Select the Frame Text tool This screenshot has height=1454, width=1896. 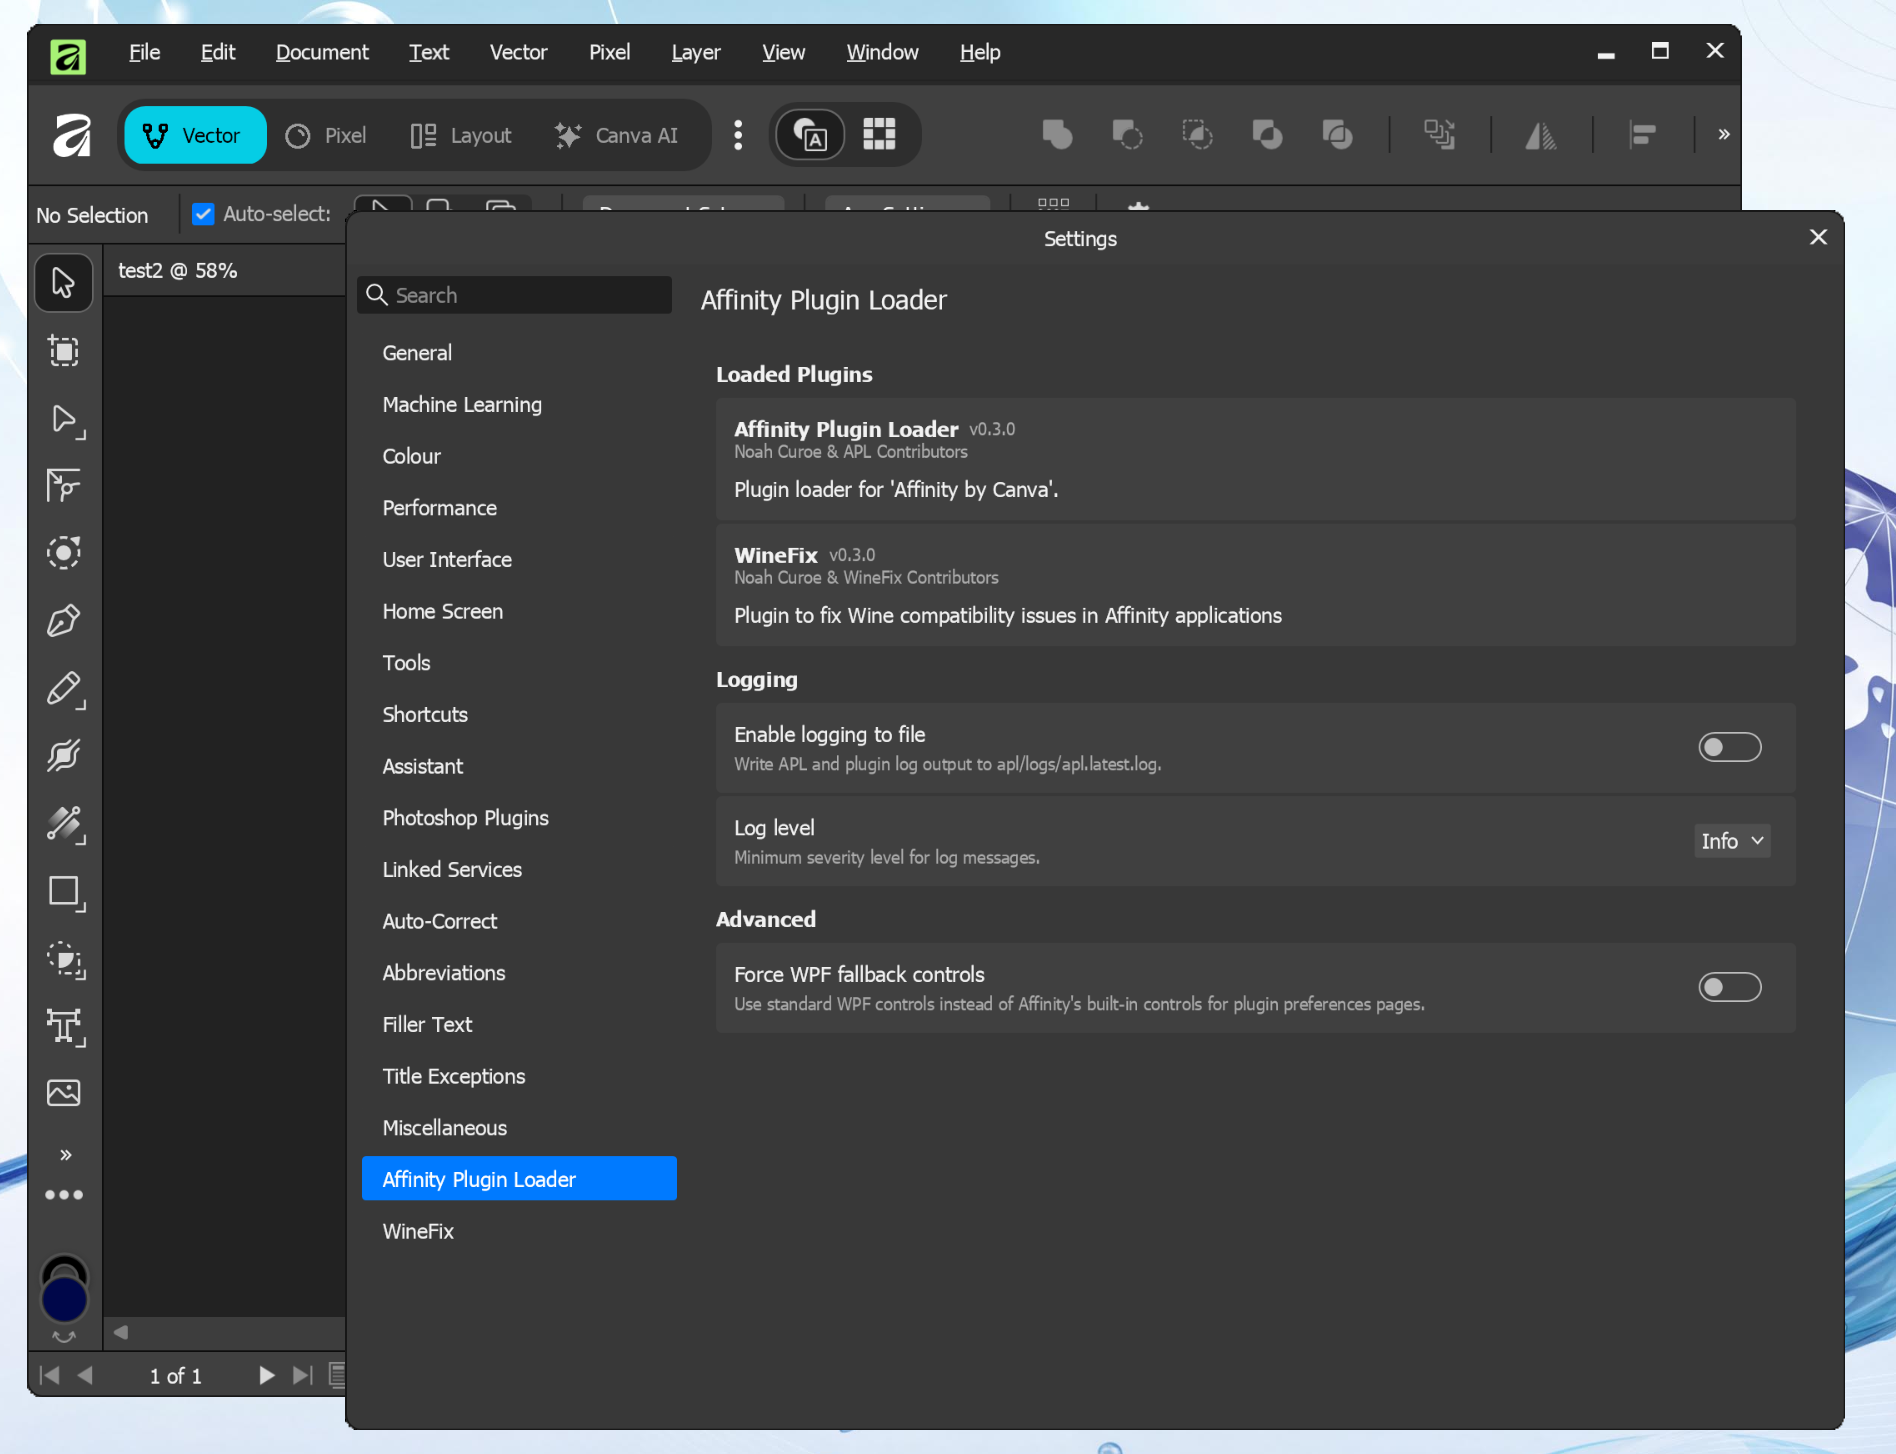coord(63,1026)
